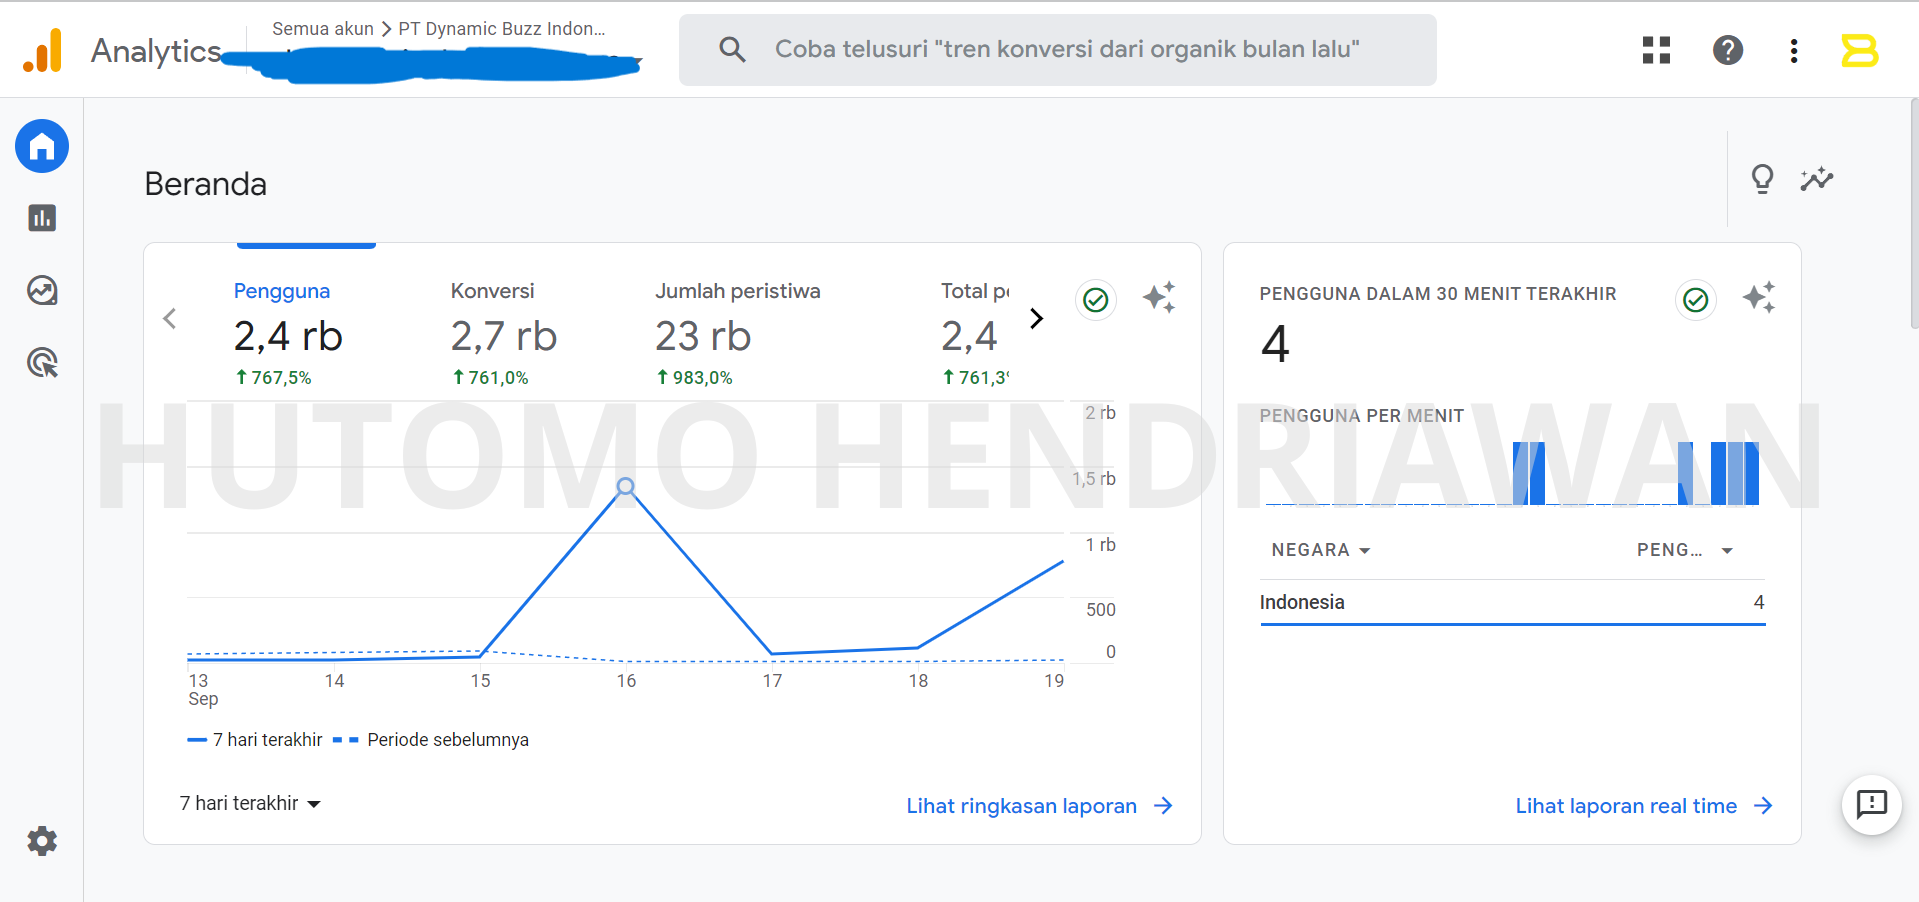Click the Jumlah peristiwa value 23 rb
The width and height of the screenshot is (1919, 902).
point(703,336)
